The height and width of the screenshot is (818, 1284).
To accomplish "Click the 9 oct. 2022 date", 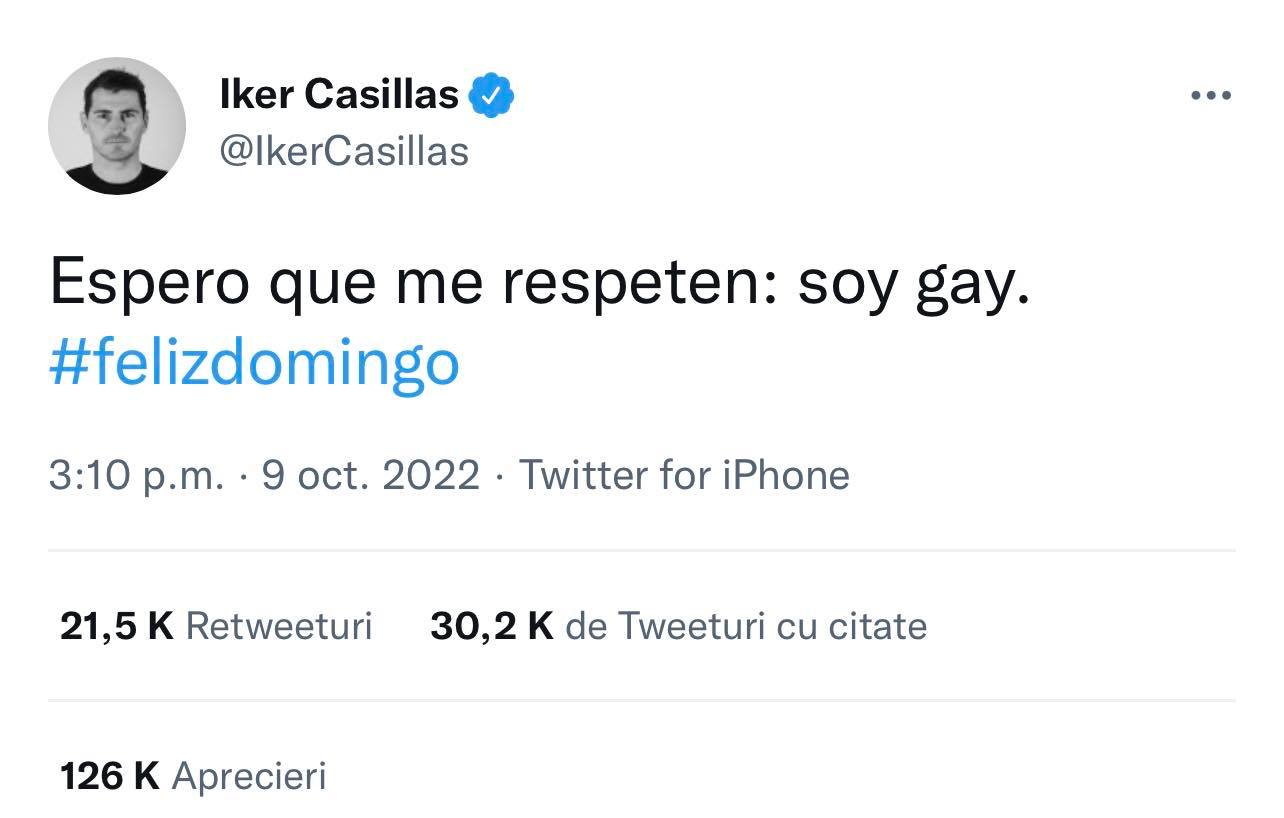I will (x=370, y=474).
